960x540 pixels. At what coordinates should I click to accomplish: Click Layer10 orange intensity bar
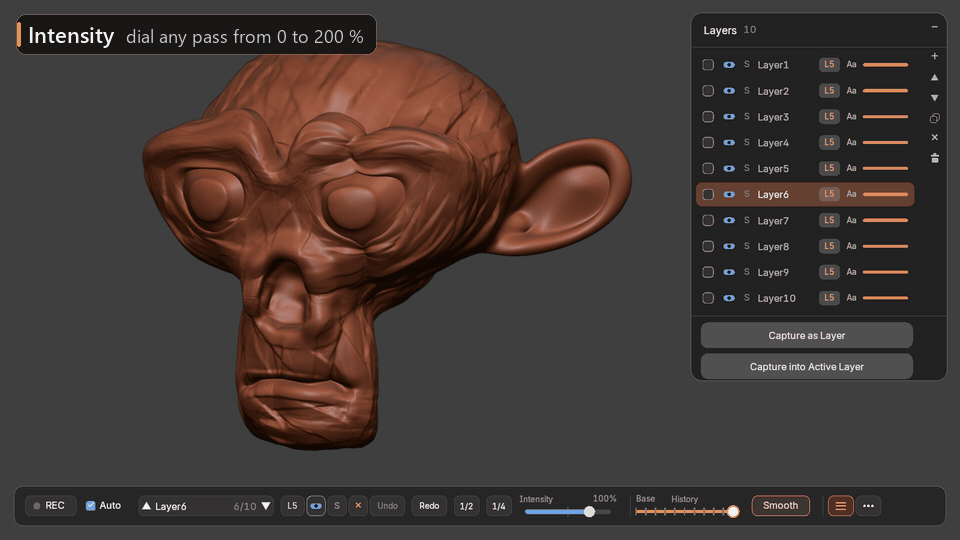pos(885,298)
